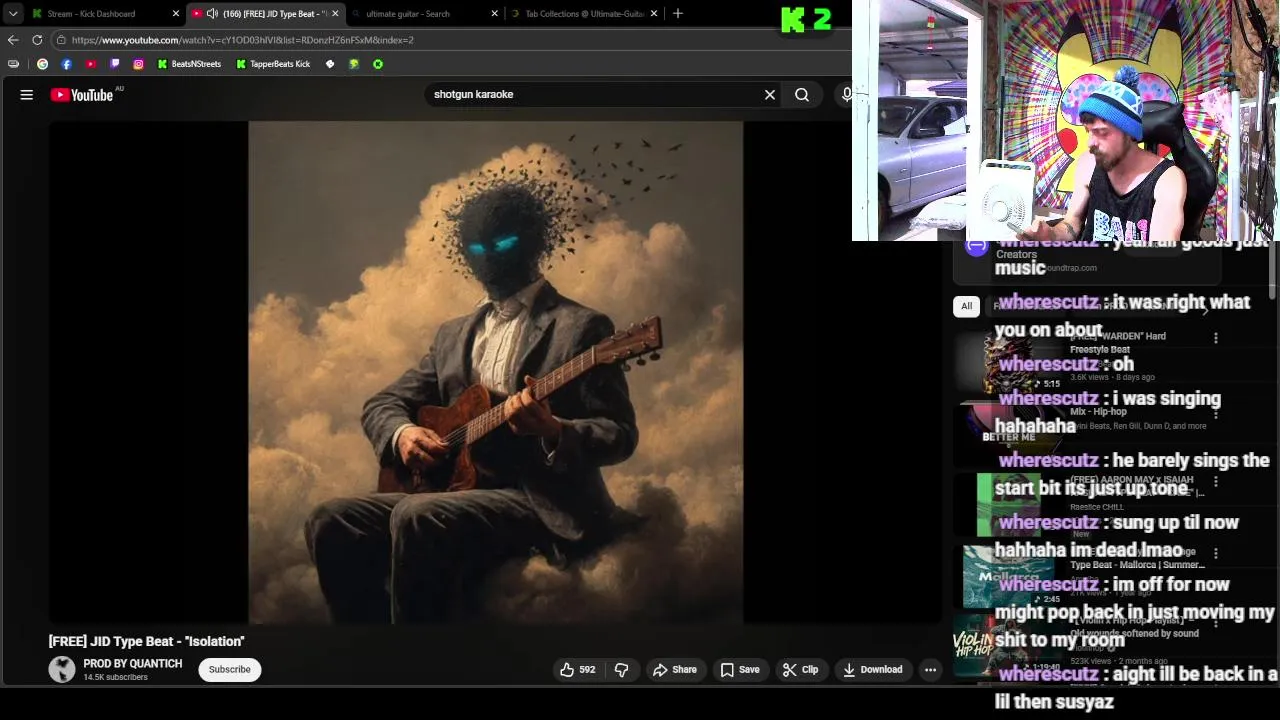Open the Violin Hip Hop playlist thumbnail
This screenshot has width=1280, height=720.
point(1009,646)
